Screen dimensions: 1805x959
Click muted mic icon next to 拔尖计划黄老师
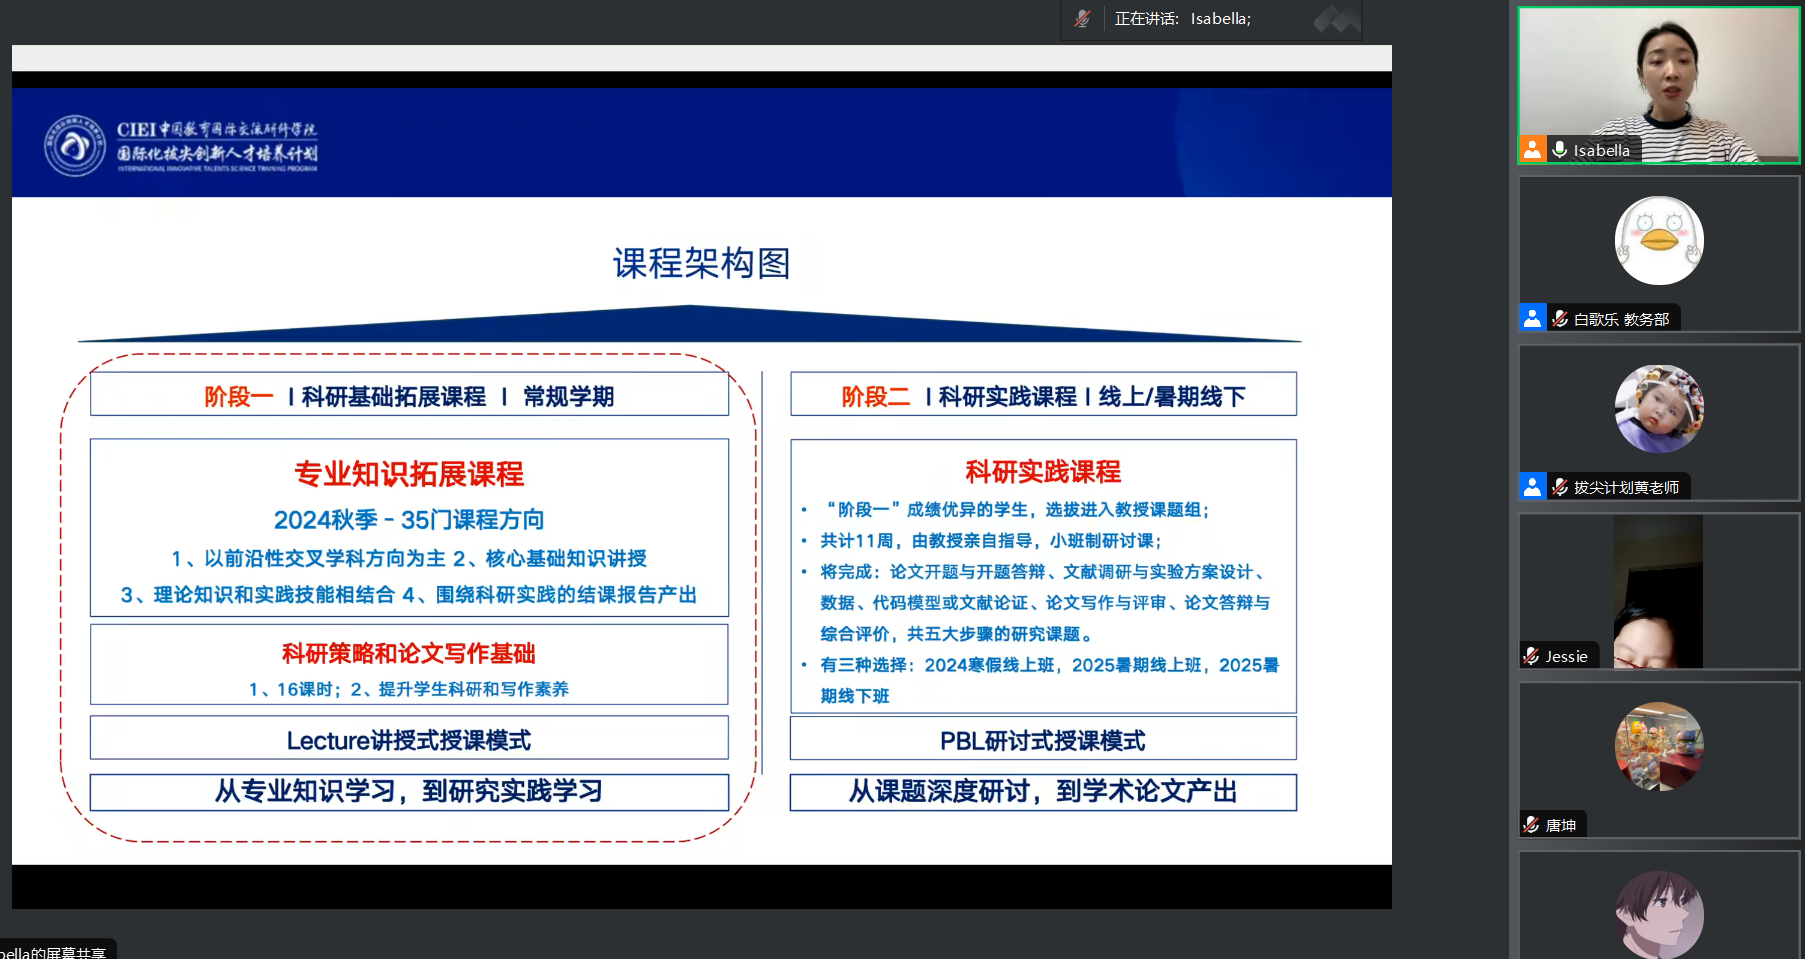(x=1559, y=487)
